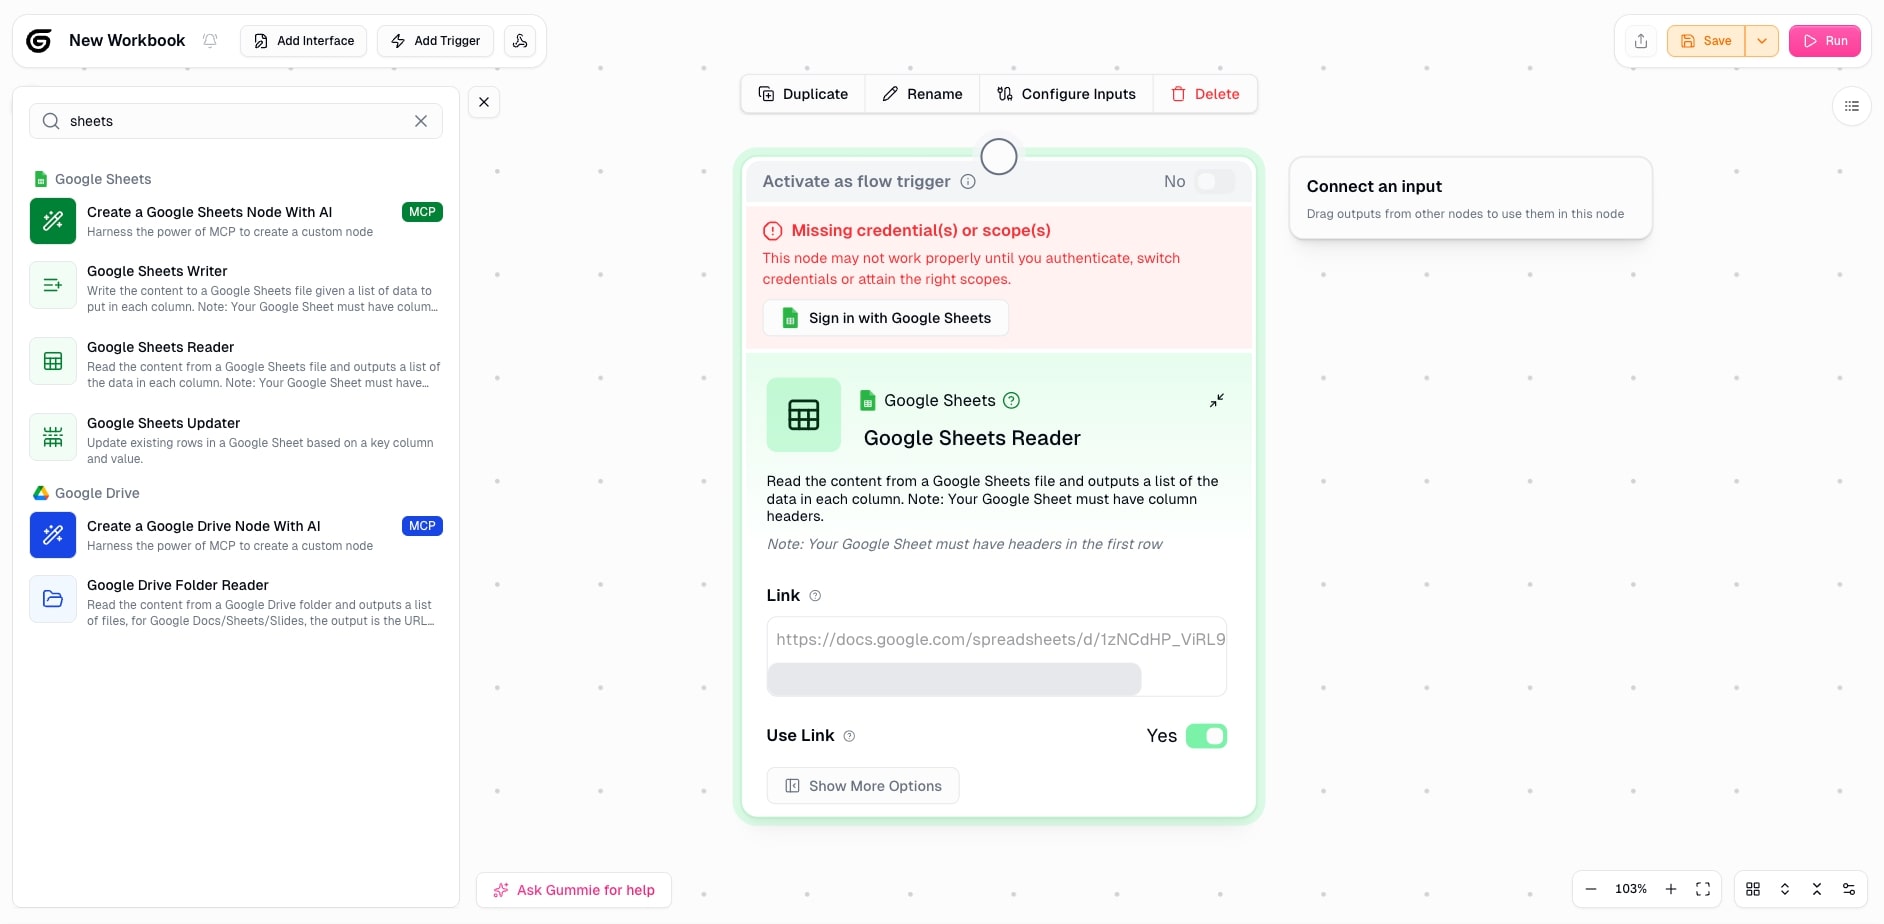Click the MCP badge on Google Sheets AI node
The image size is (1884, 924).
(422, 212)
